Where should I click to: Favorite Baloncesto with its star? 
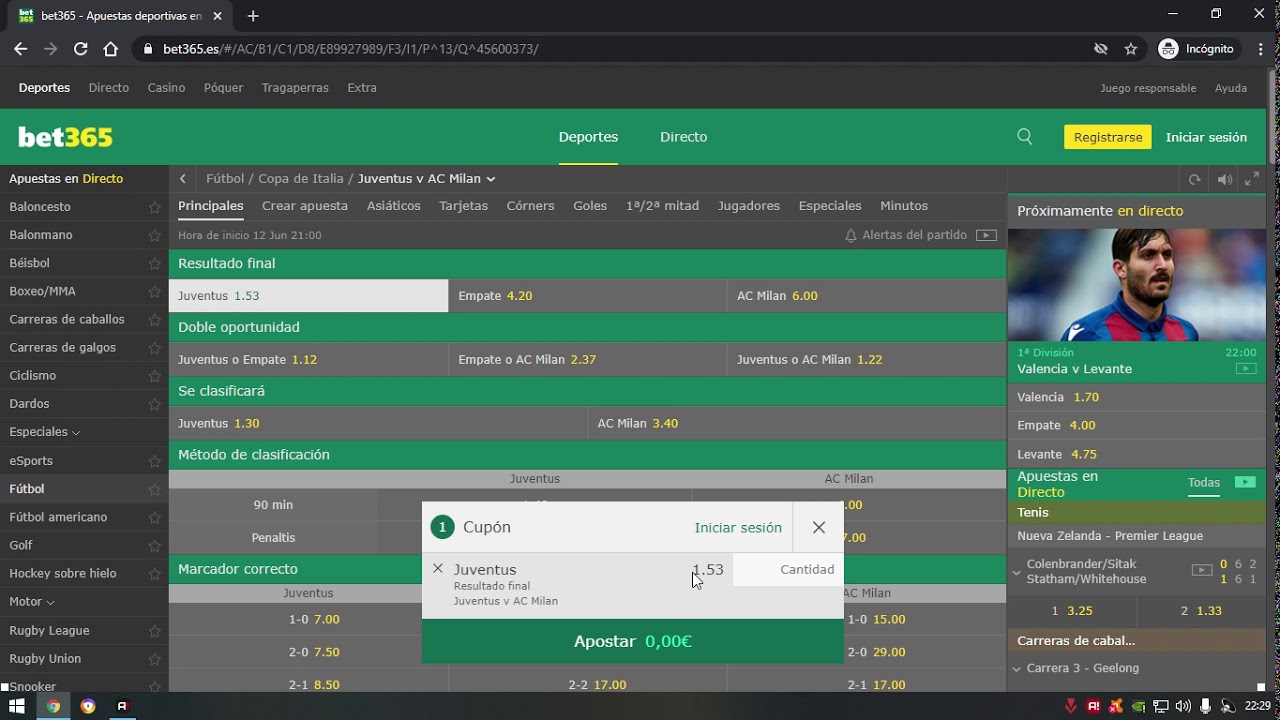pyautogui.click(x=154, y=207)
